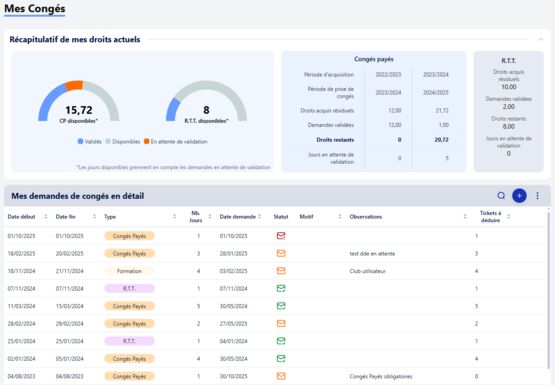This screenshot has height=385, width=555.
Task: Click green status envelope for 02/01/2024 request
Action: pyautogui.click(x=281, y=358)
